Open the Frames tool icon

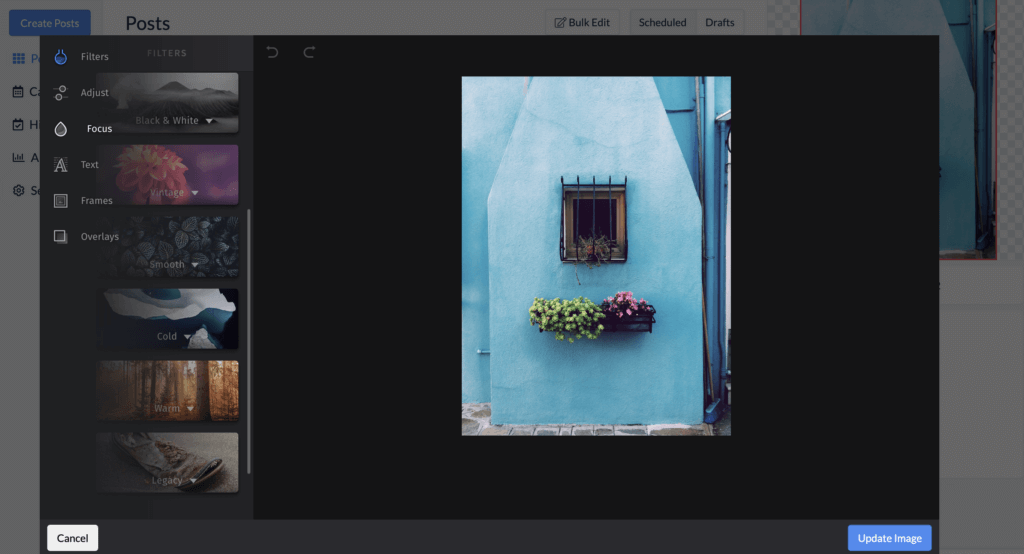point(61,201)
